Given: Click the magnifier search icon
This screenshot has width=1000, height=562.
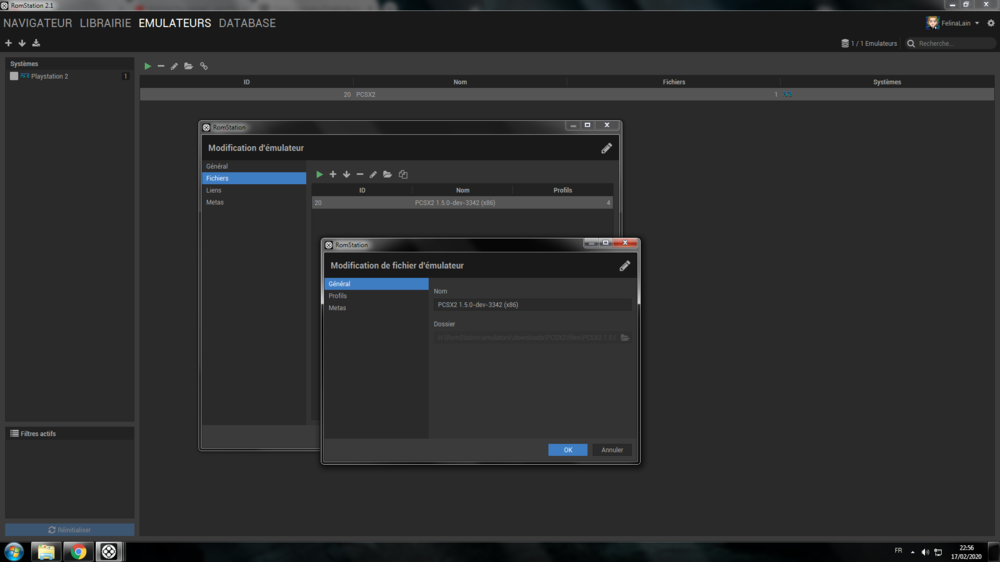Looking at the screenshot, I should (911, 43).
